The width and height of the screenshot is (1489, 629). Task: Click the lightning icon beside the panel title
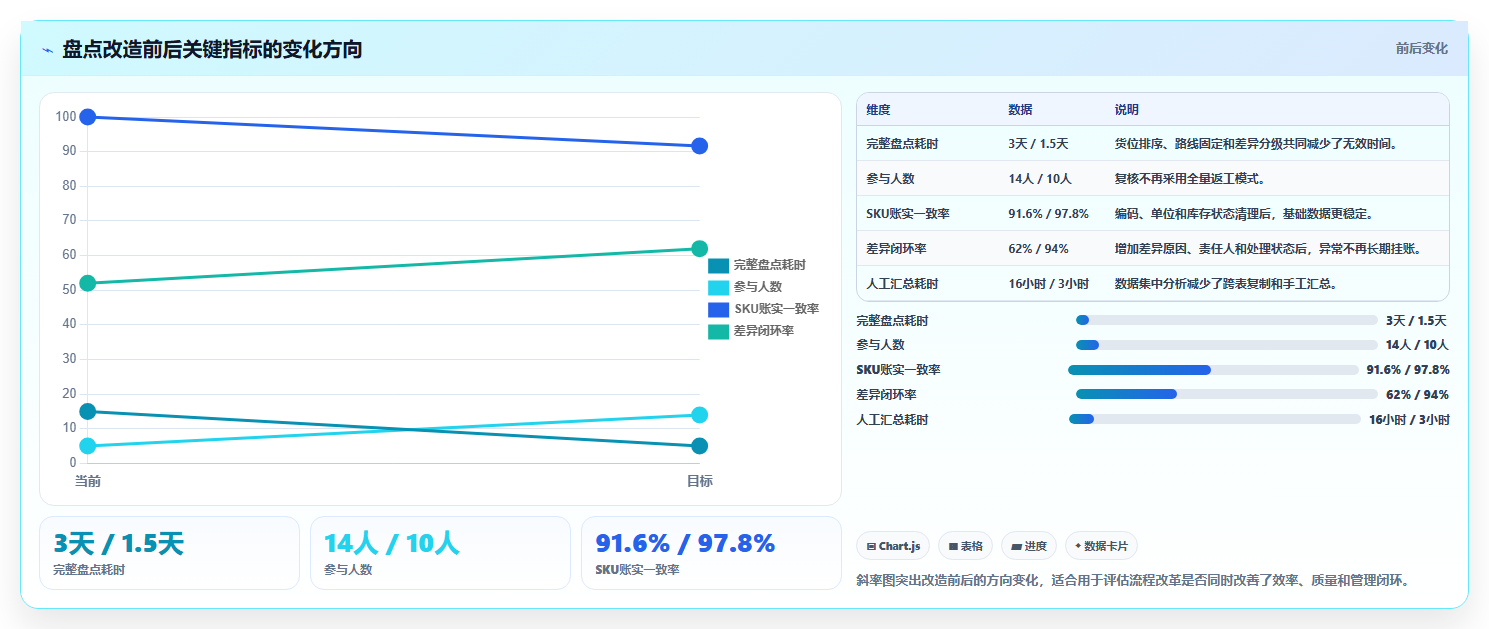[47, 49]
